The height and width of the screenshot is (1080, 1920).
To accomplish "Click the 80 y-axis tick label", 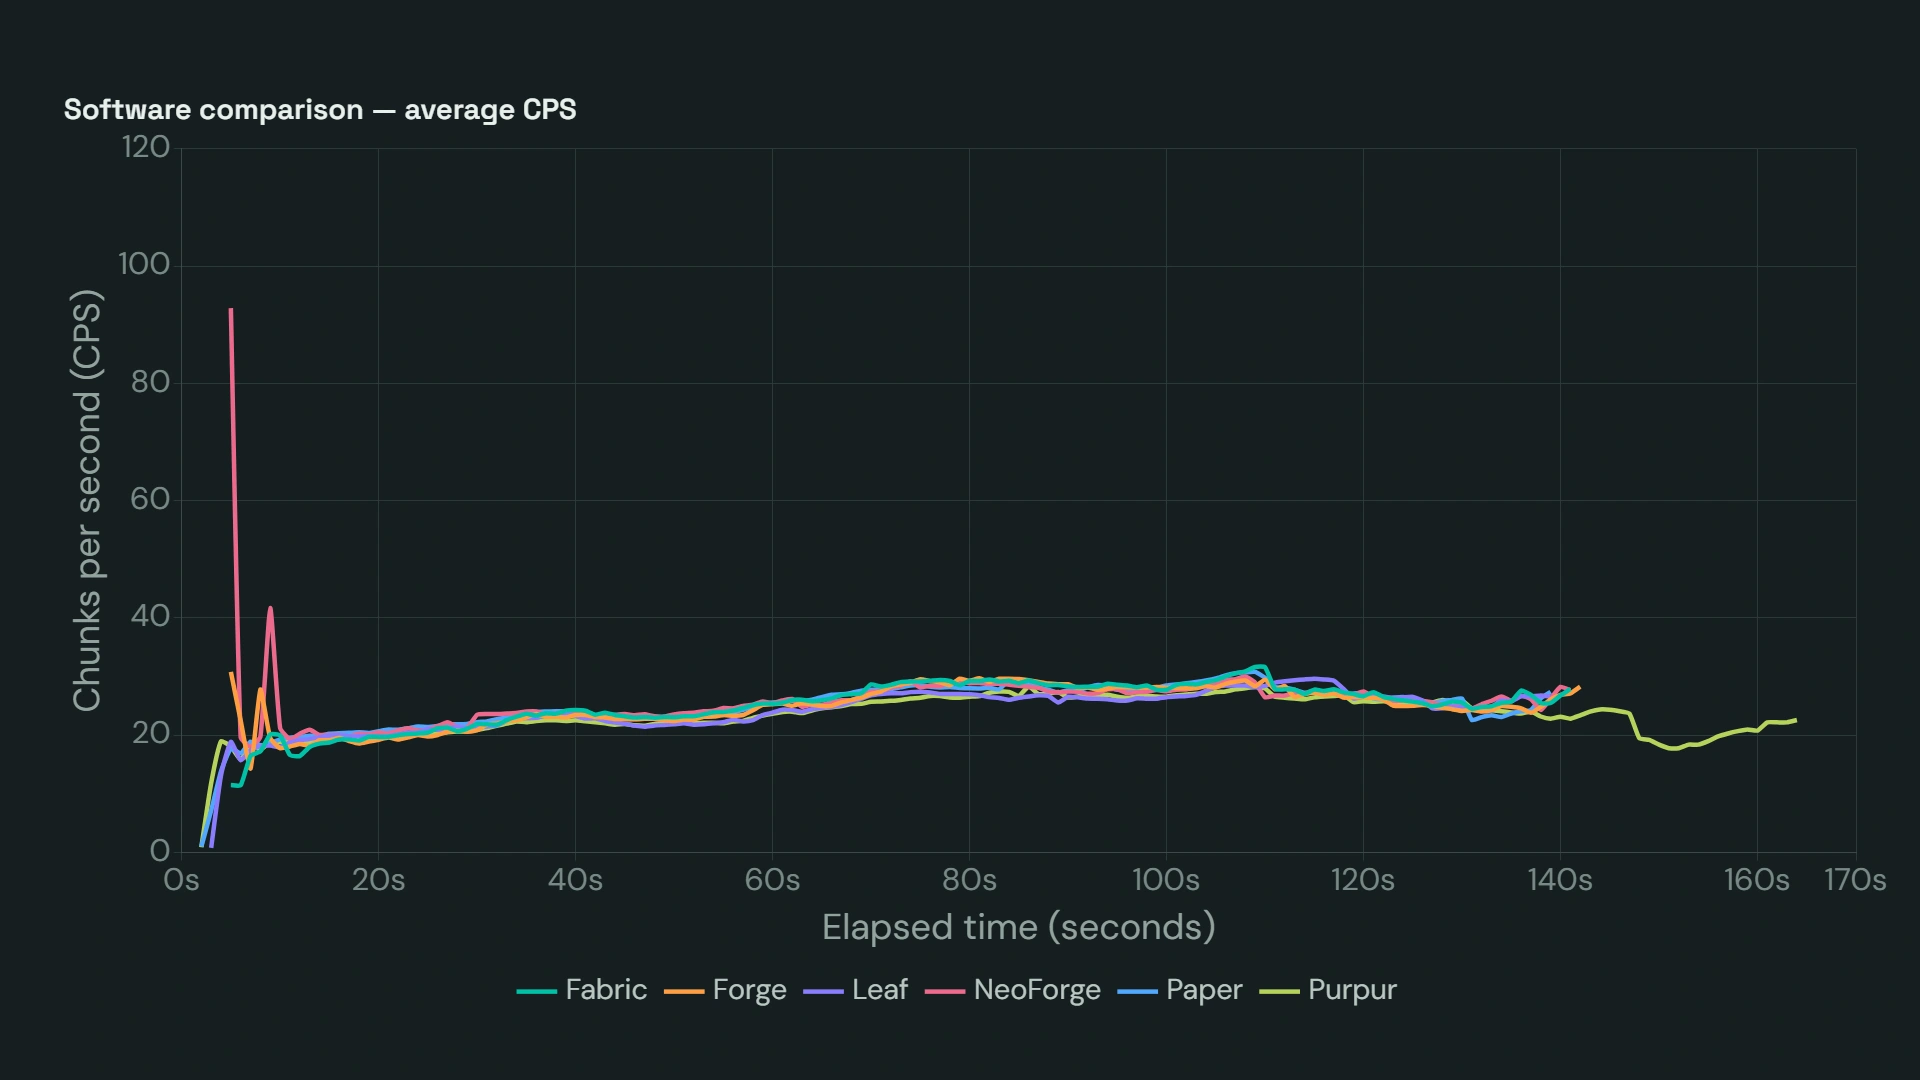I will point(150,382).
